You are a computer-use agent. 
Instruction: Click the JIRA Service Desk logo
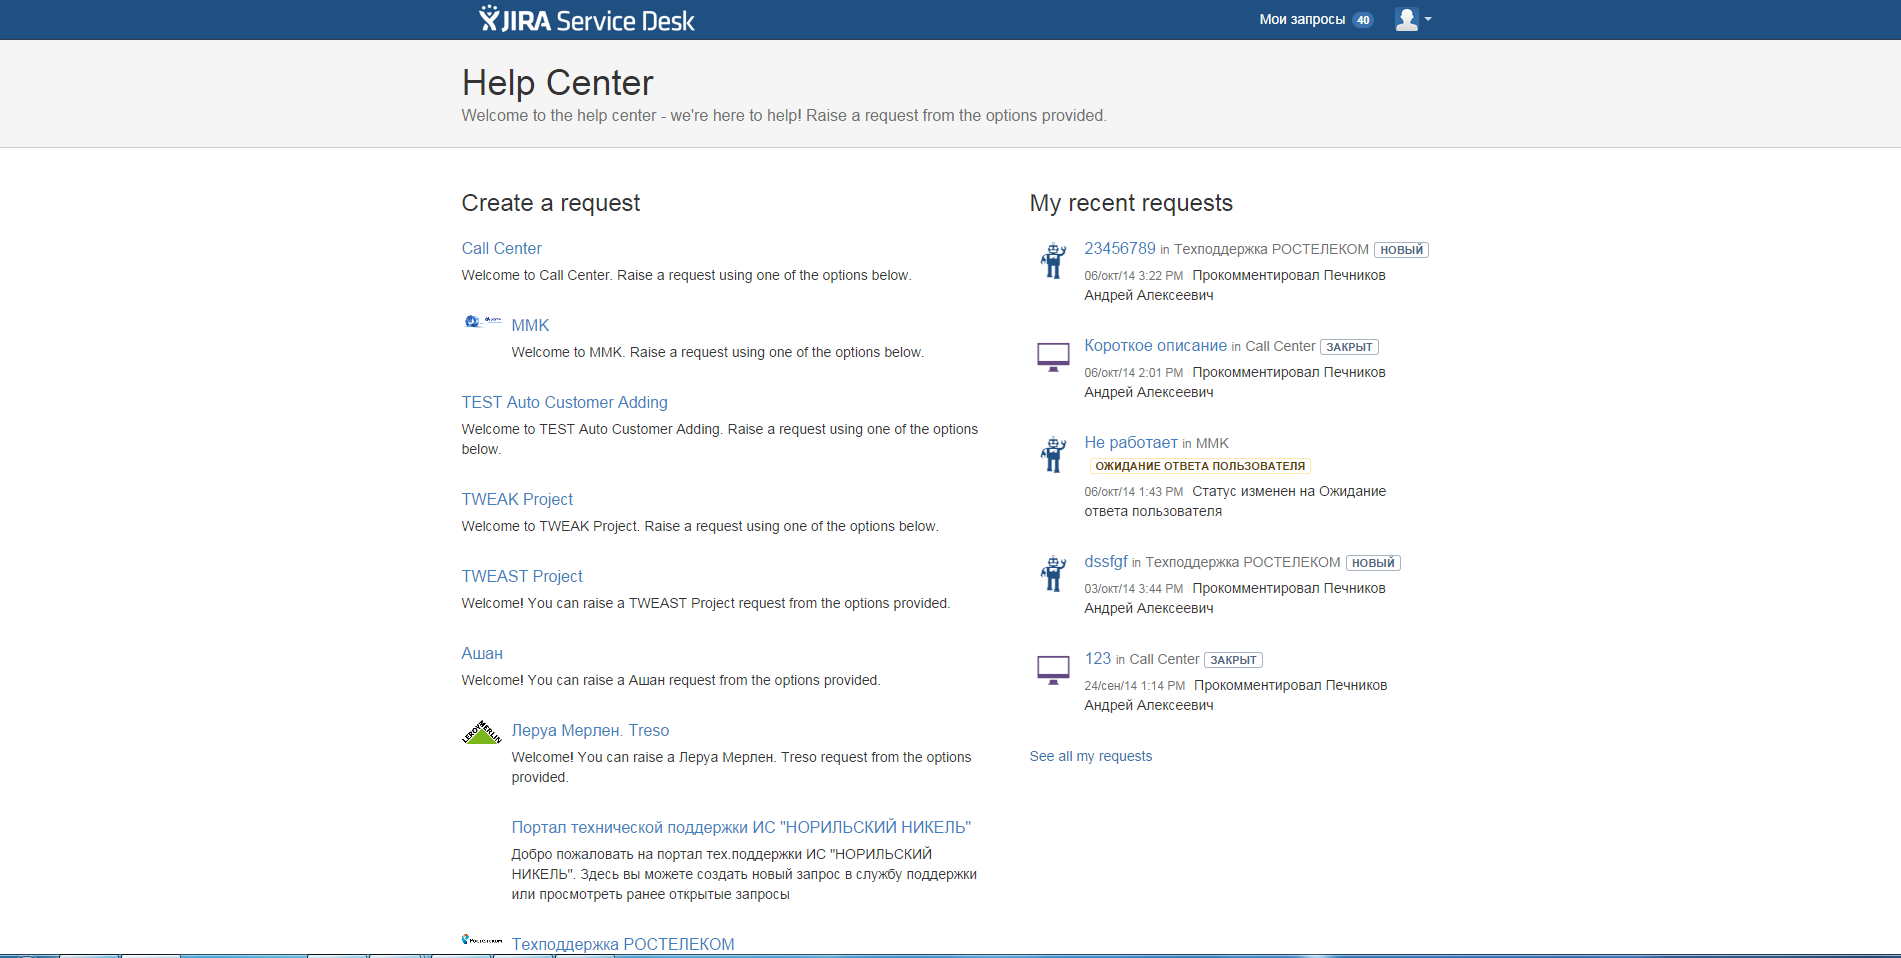pyautogui.click(x=586, y=19)
